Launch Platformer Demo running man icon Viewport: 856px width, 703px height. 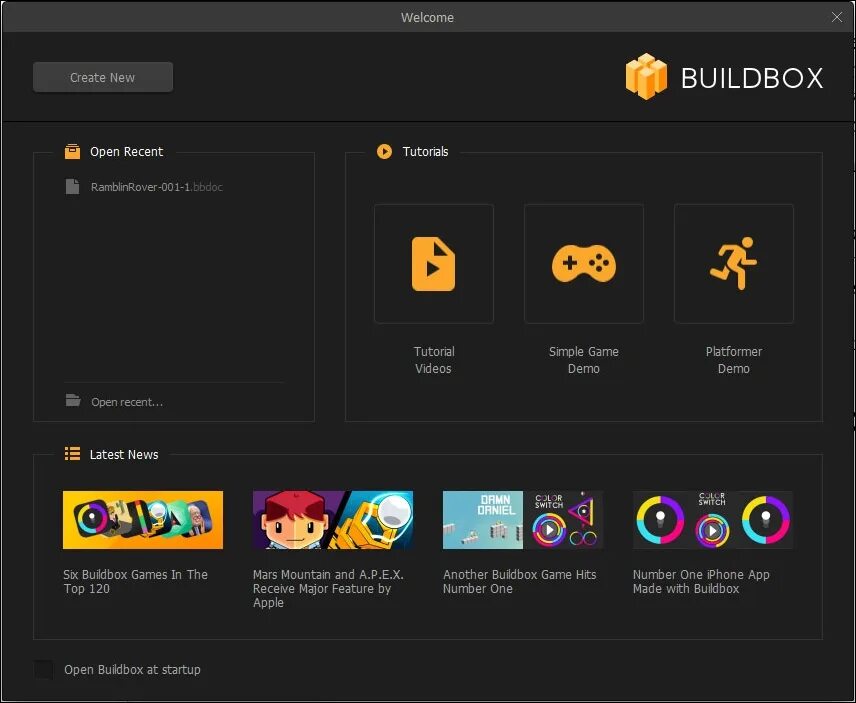pyautogui.click(x=734, y=264)
